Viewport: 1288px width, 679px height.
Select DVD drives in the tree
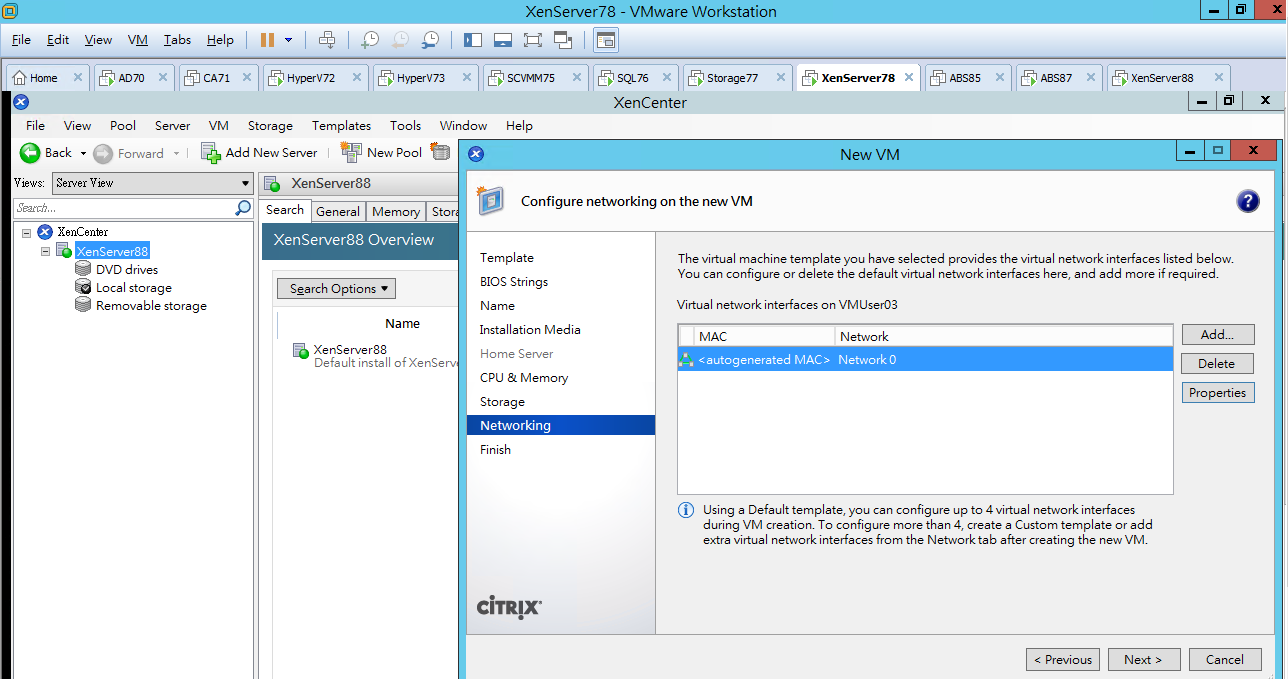tap(126, 270)
